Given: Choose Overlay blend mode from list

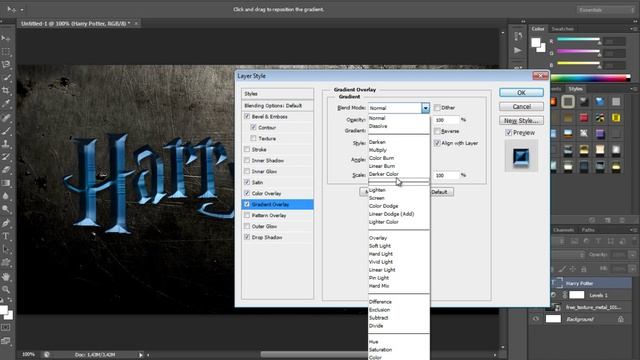Looking at the screenshot, I should click(399, 238).
